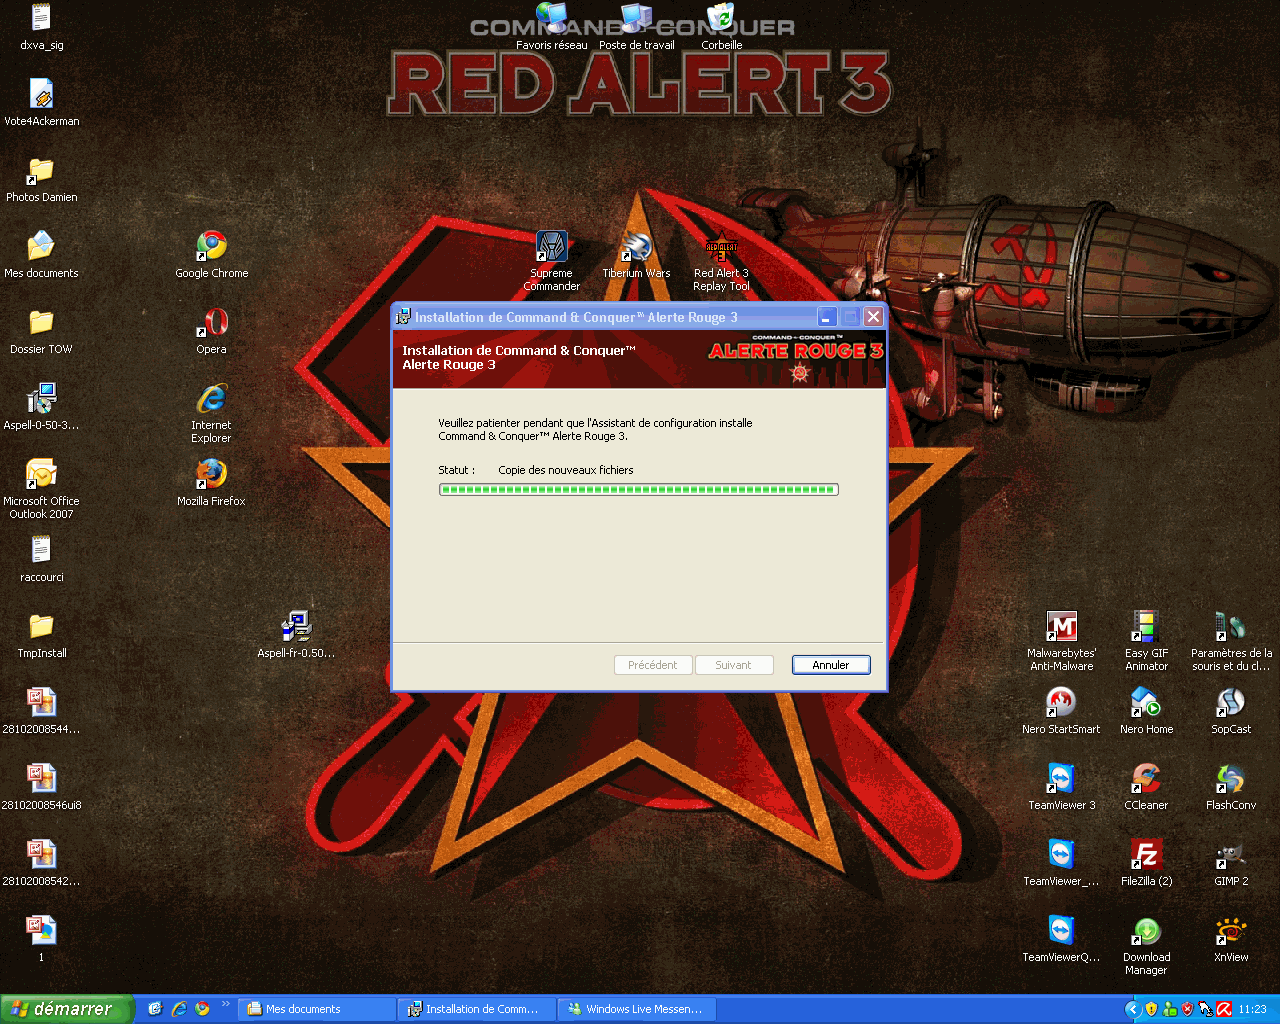
Task: Launch Internet Explorer from the quick launch bar
Action: coord(179,1009)
